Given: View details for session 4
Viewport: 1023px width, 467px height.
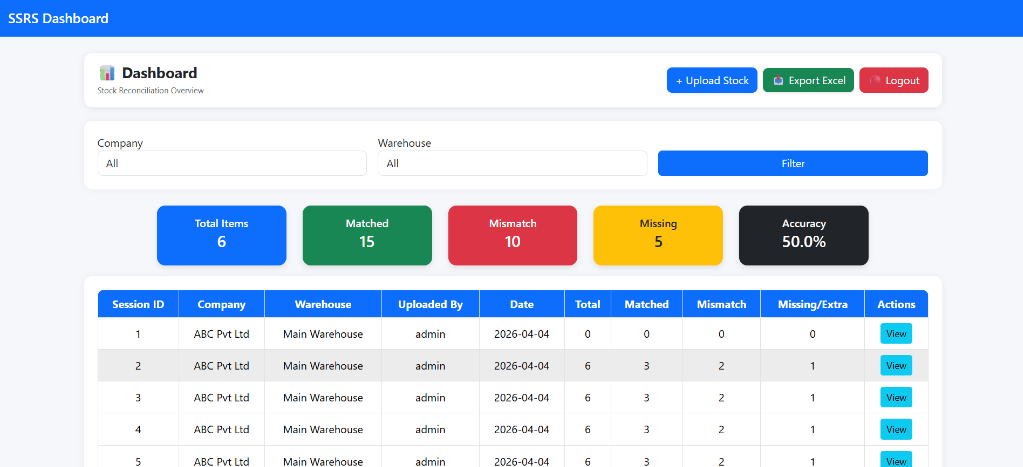Looking at the screenshot, I should point(896,430).
